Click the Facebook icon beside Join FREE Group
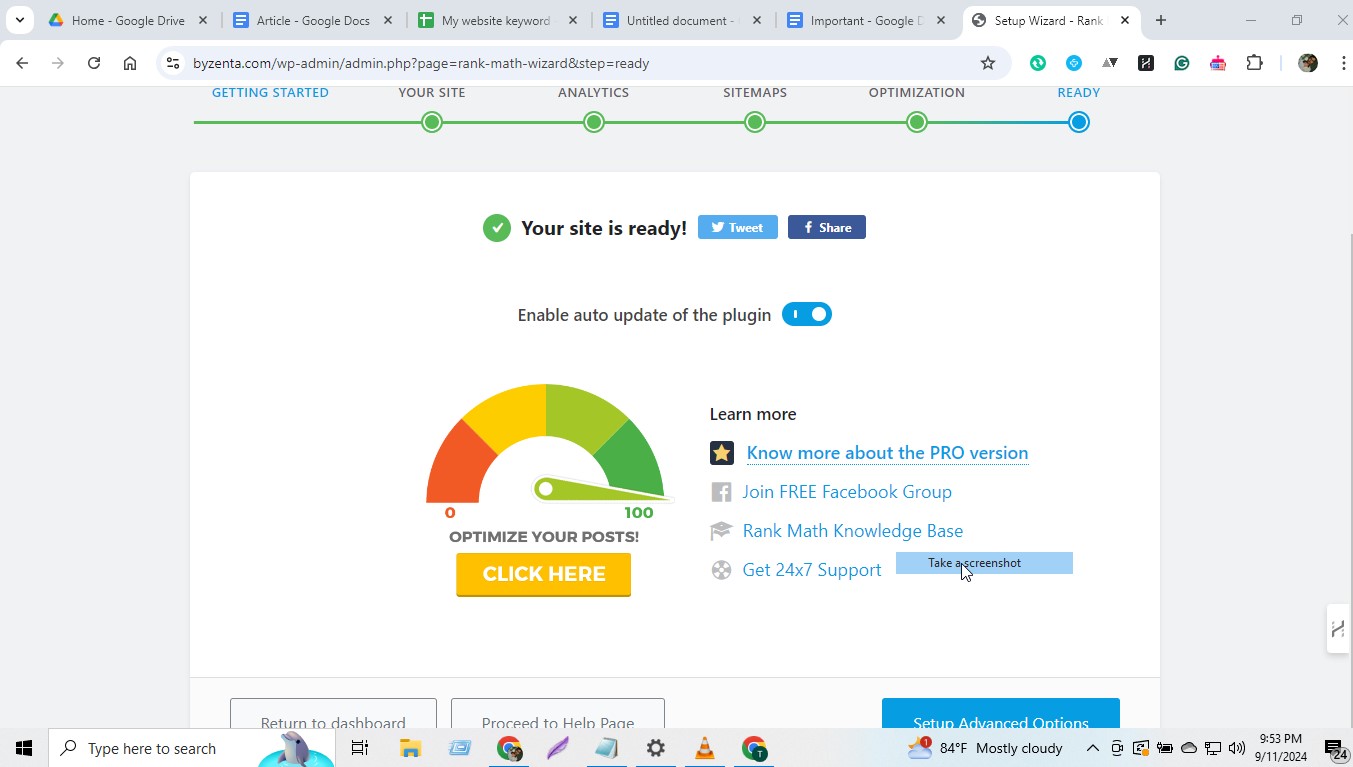Screen dimensions: 1353x767 coord(721,492)
